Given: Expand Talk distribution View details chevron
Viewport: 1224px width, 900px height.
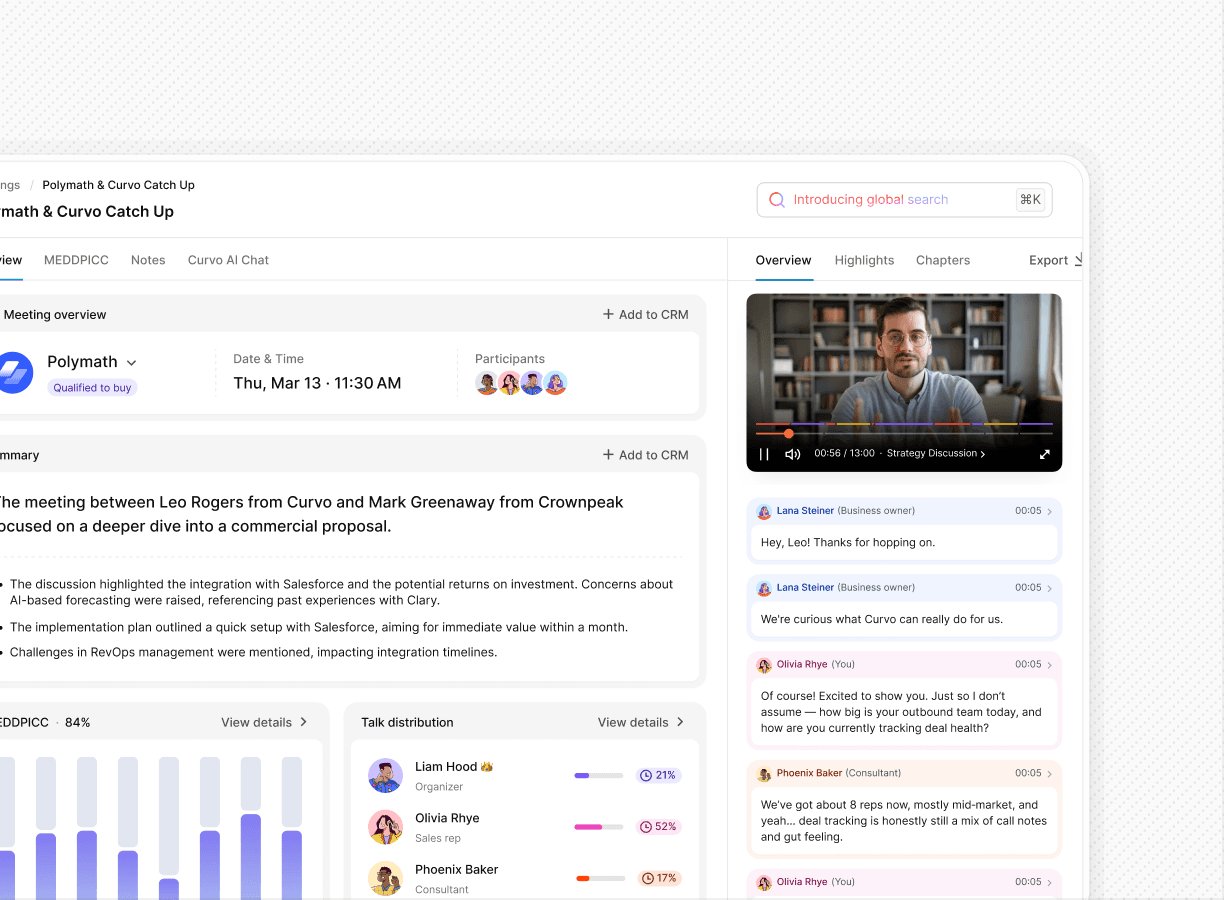Looking at the screenshot, I should click(680, 722).
